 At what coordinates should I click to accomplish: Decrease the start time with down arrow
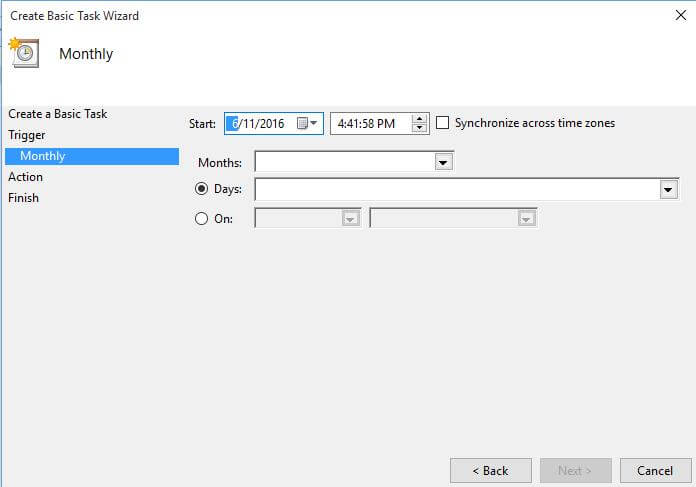pos(419,128)
